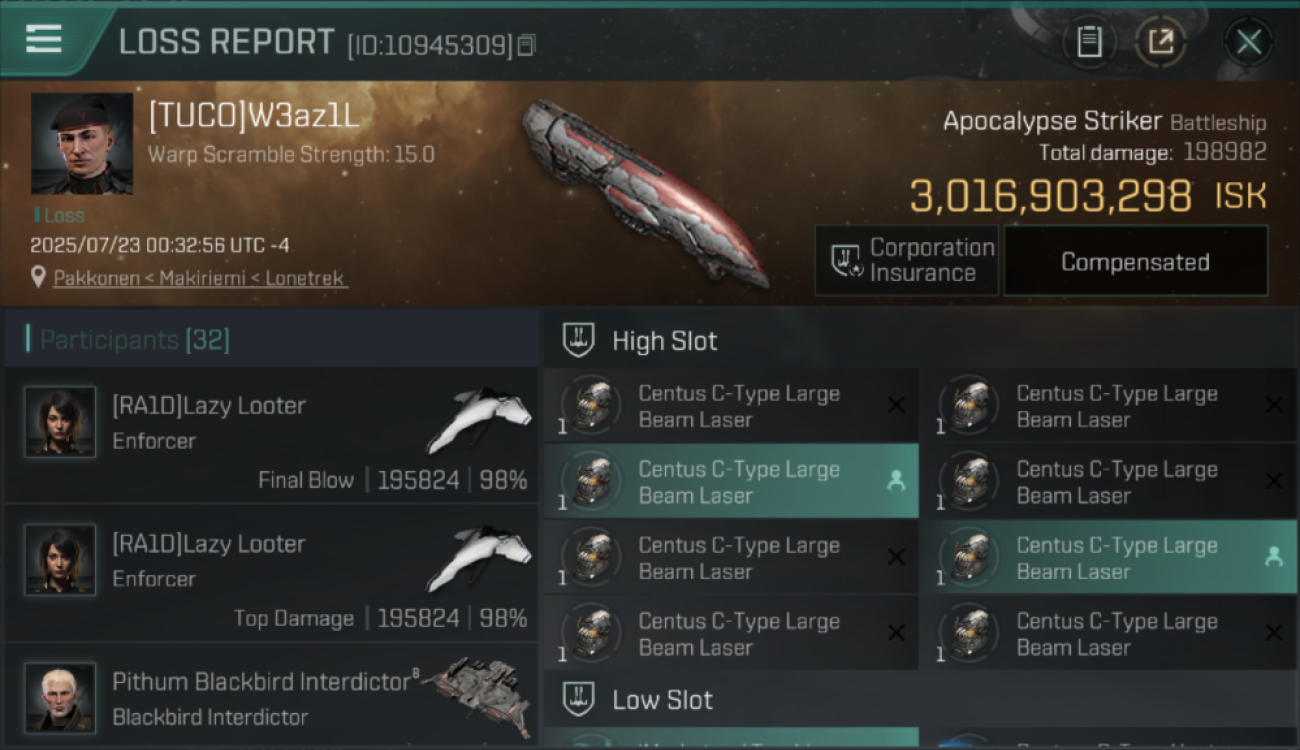Open the hamburger menu icon
The height and width of the screenshot is (750, 1300).
click(44, 40)
